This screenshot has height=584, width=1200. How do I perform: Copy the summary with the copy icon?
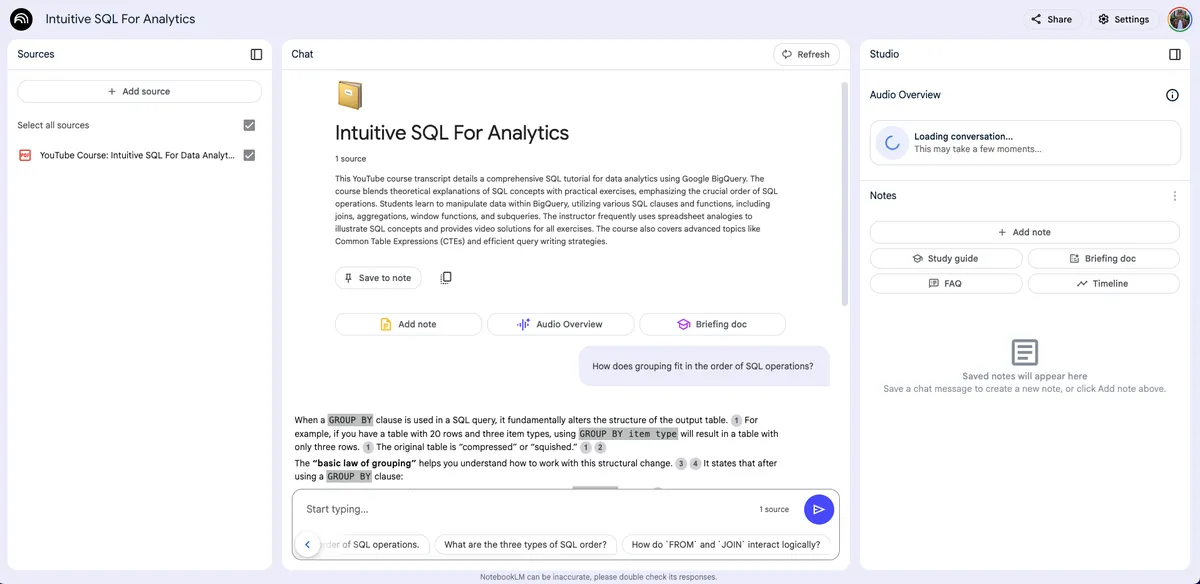[x=446, y=277]
